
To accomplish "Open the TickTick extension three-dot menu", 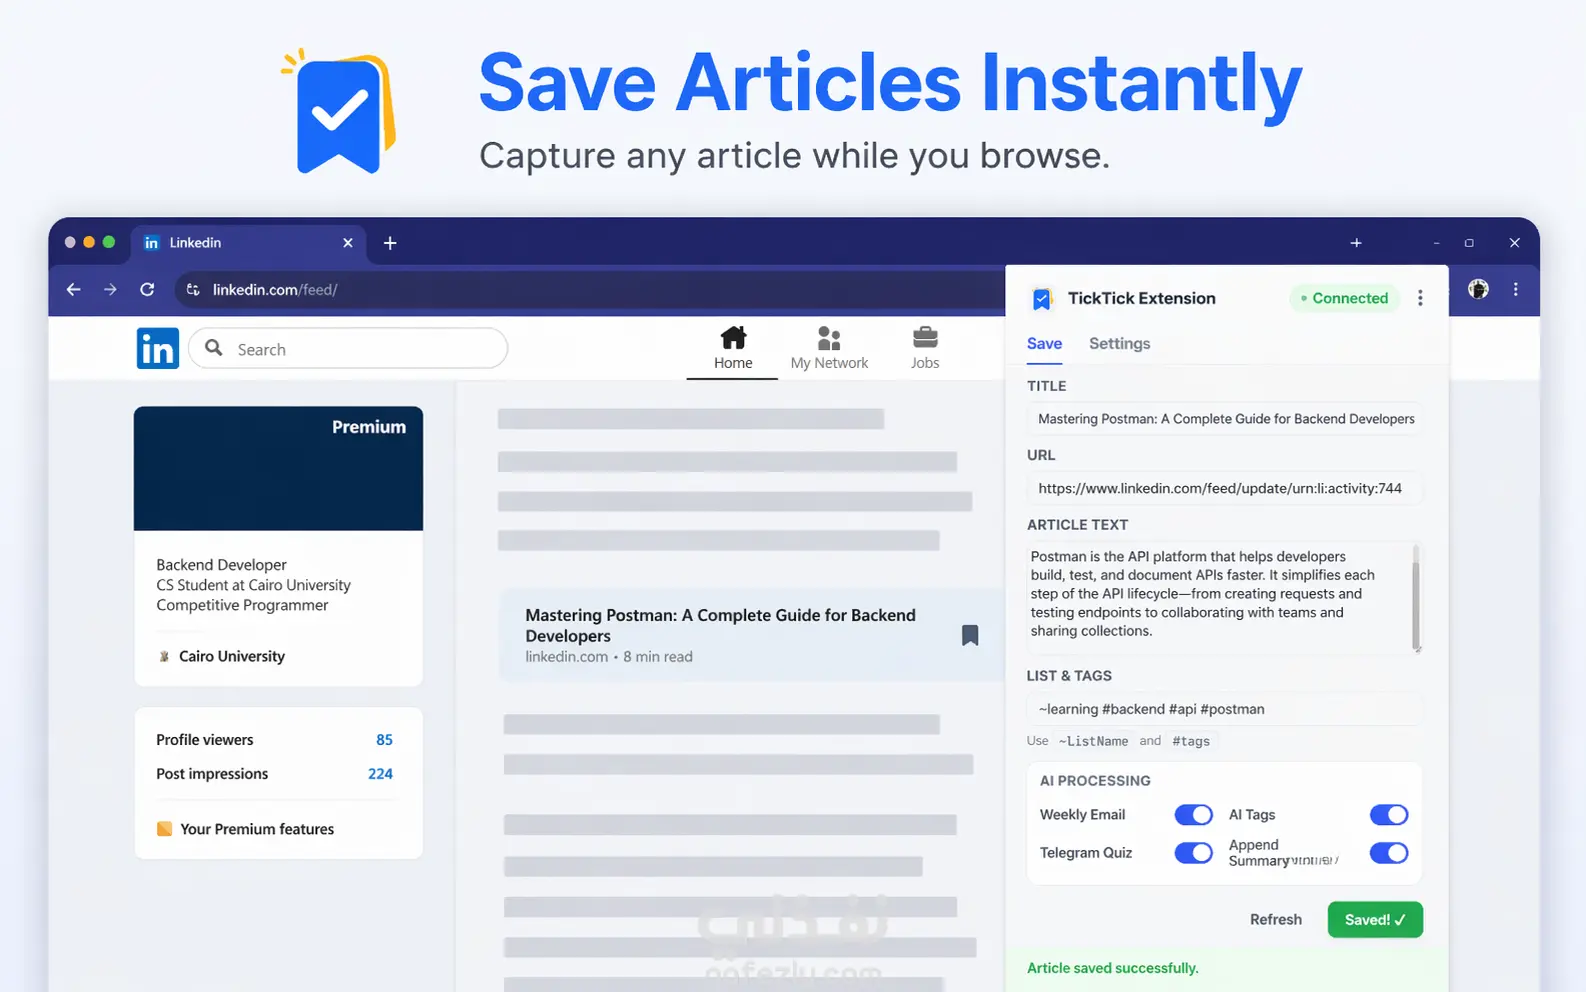I will click(1420, 298).
